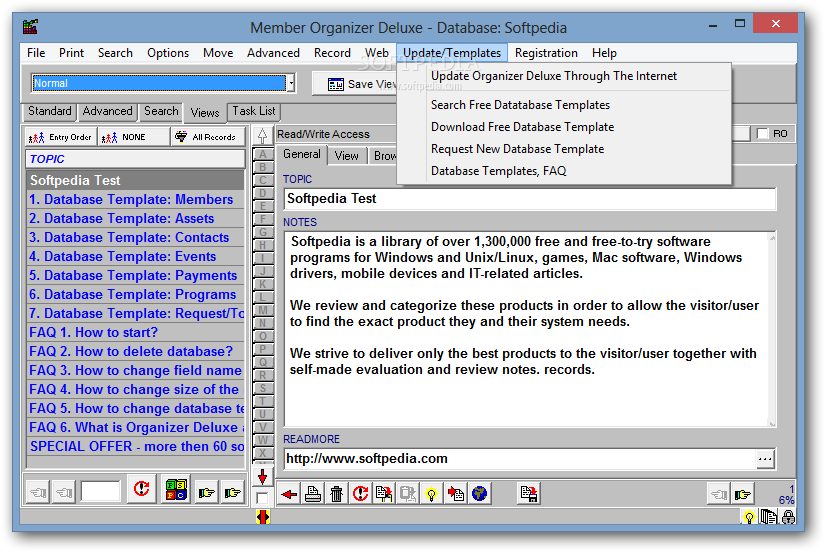Delete the record using the trash can icon
The image size is (825, 552).
coord(336,494)
